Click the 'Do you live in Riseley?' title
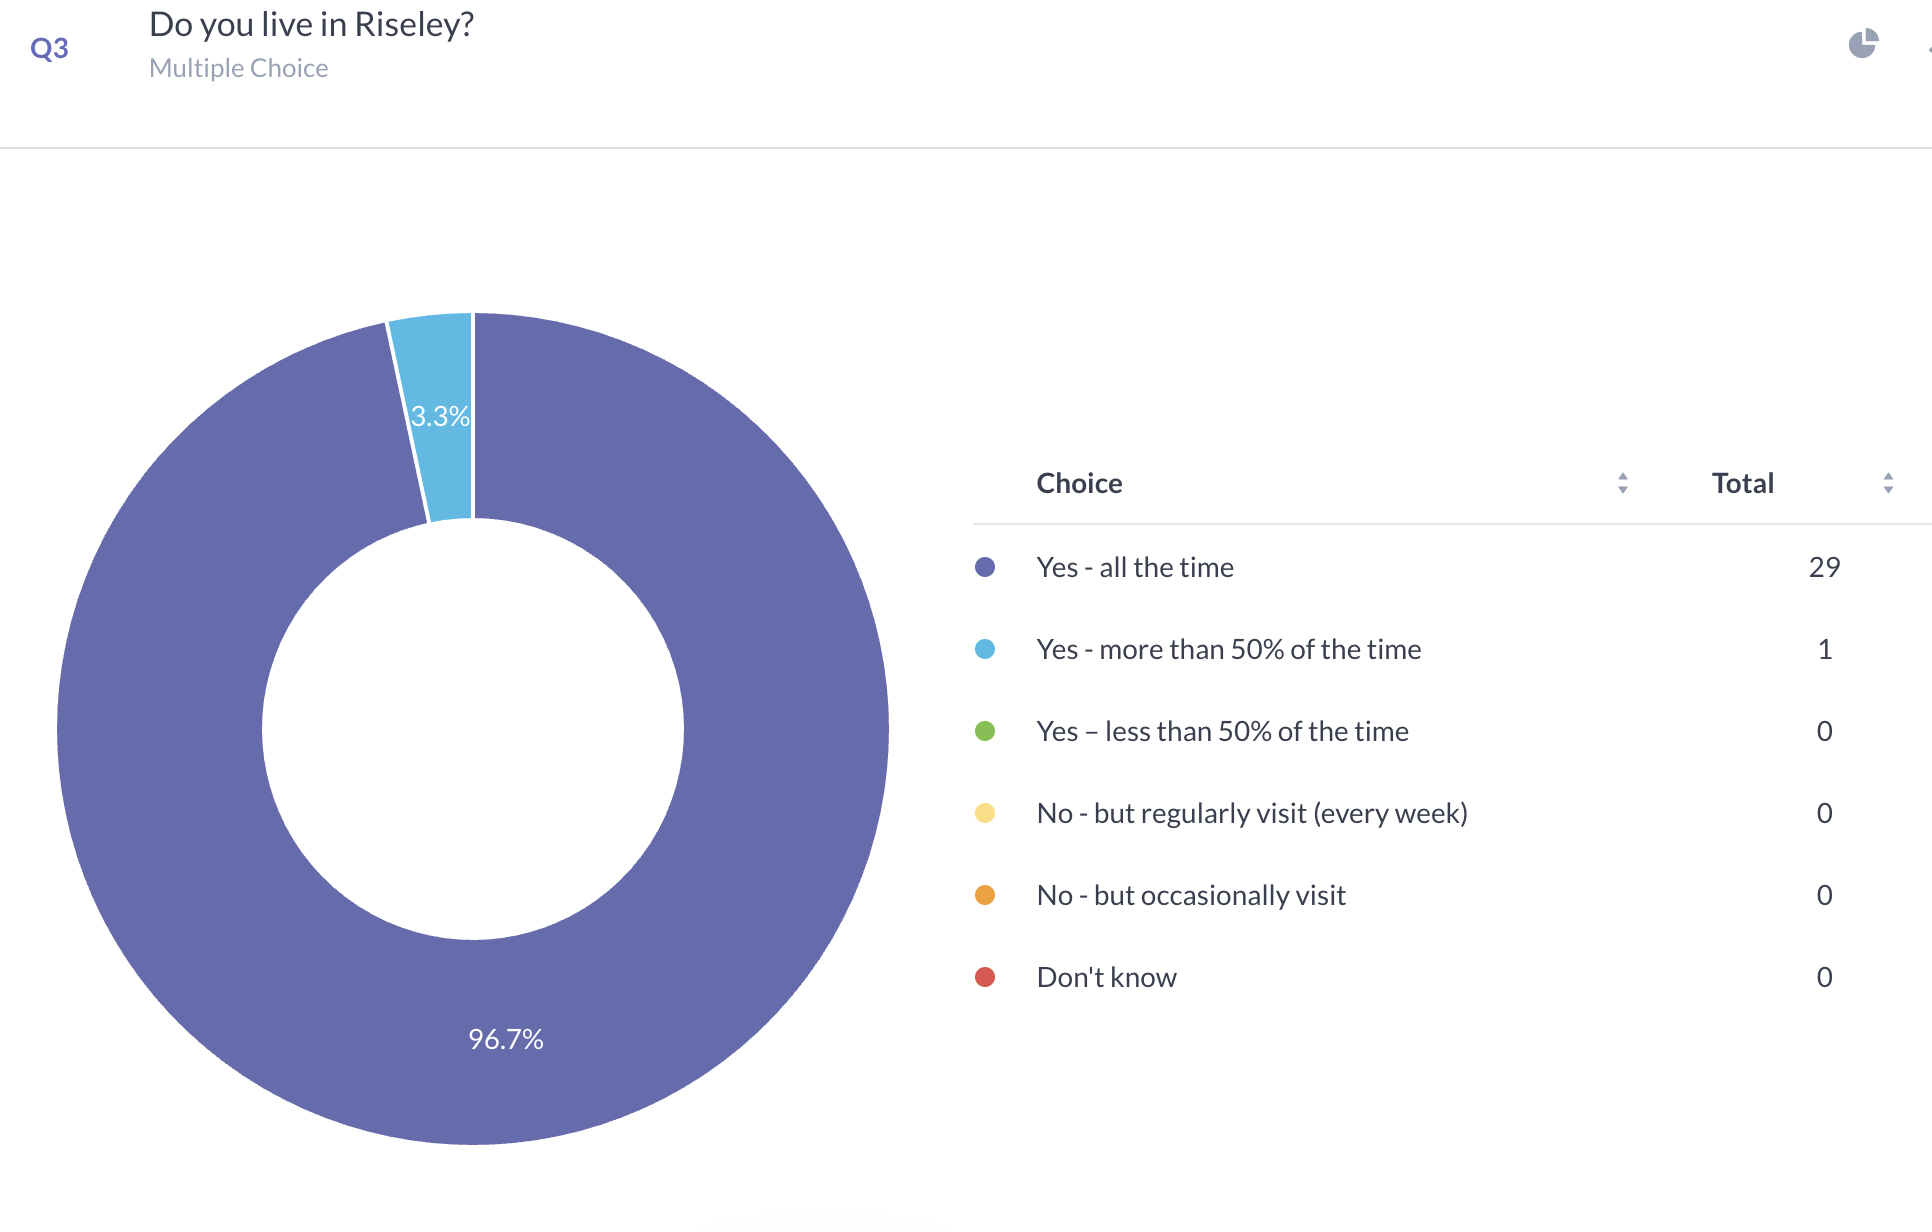Viewport: 1932px width, 1232px height. click(x=311, y=24)
